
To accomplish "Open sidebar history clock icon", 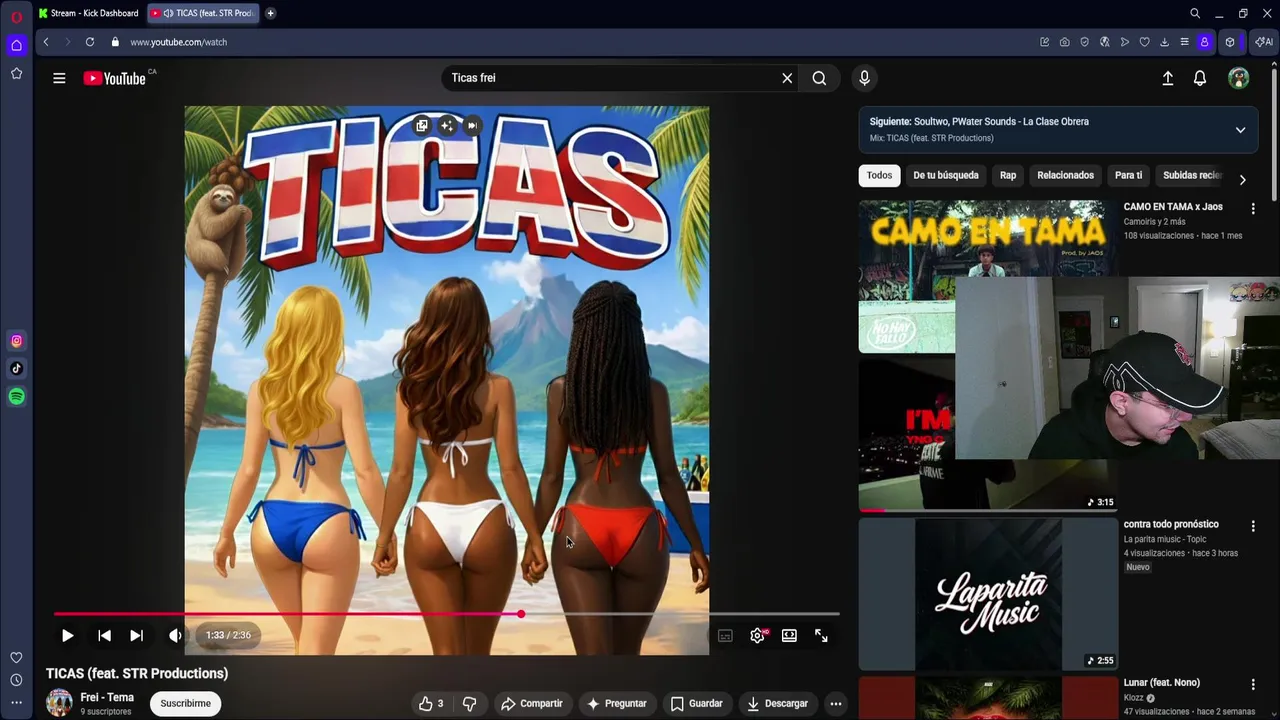I will click(x=16, y=680).
